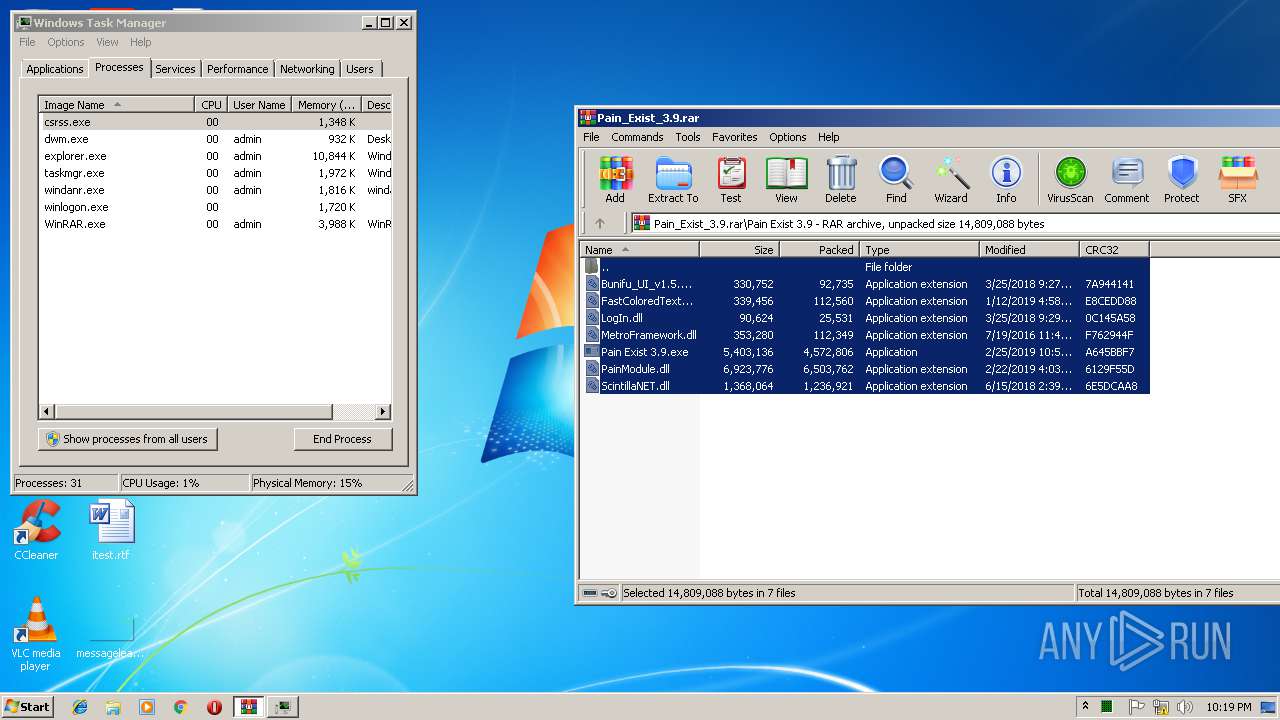This screenshot has width=1280, height=720.
Task: Open Google Chrome from the taskbar
Action: pyautogui.click(x=180, y=707)
